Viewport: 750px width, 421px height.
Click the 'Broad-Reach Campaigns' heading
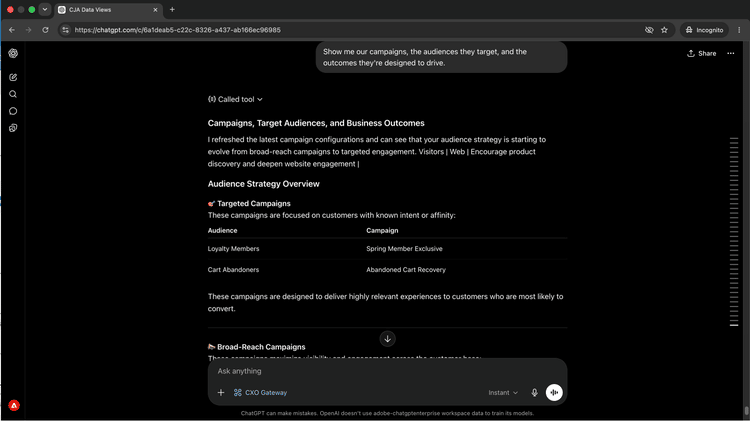261,347
